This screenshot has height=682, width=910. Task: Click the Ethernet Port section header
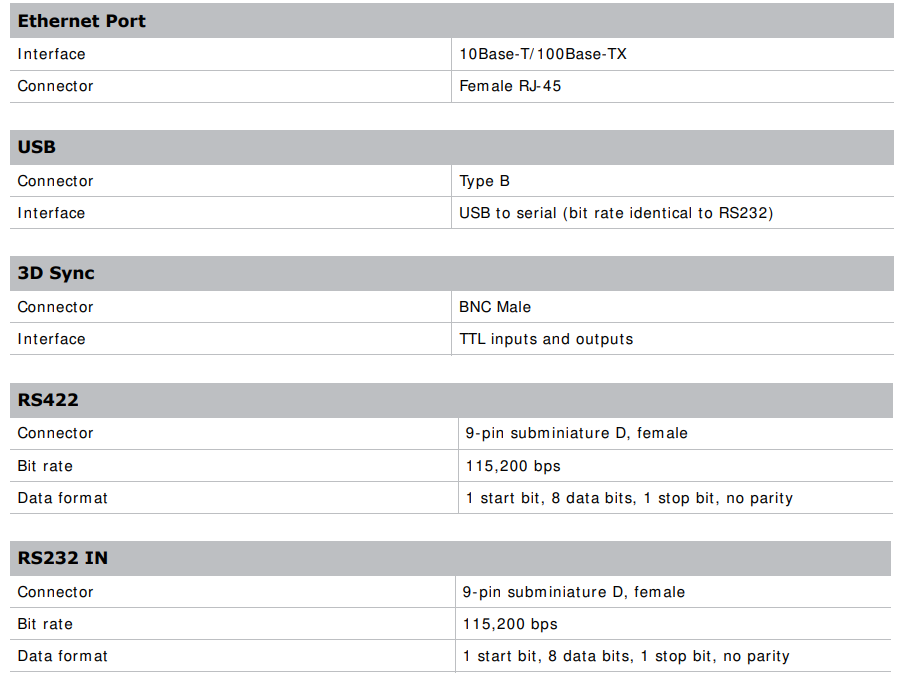[82, 21]
